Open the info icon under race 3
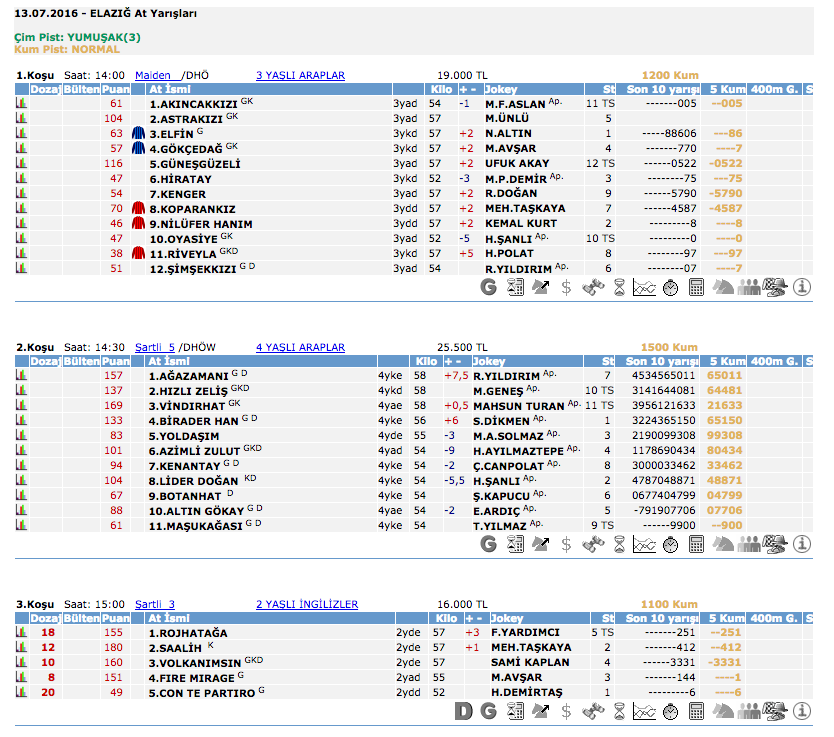Viewport: 834px width, 737px height. point(801,711)
